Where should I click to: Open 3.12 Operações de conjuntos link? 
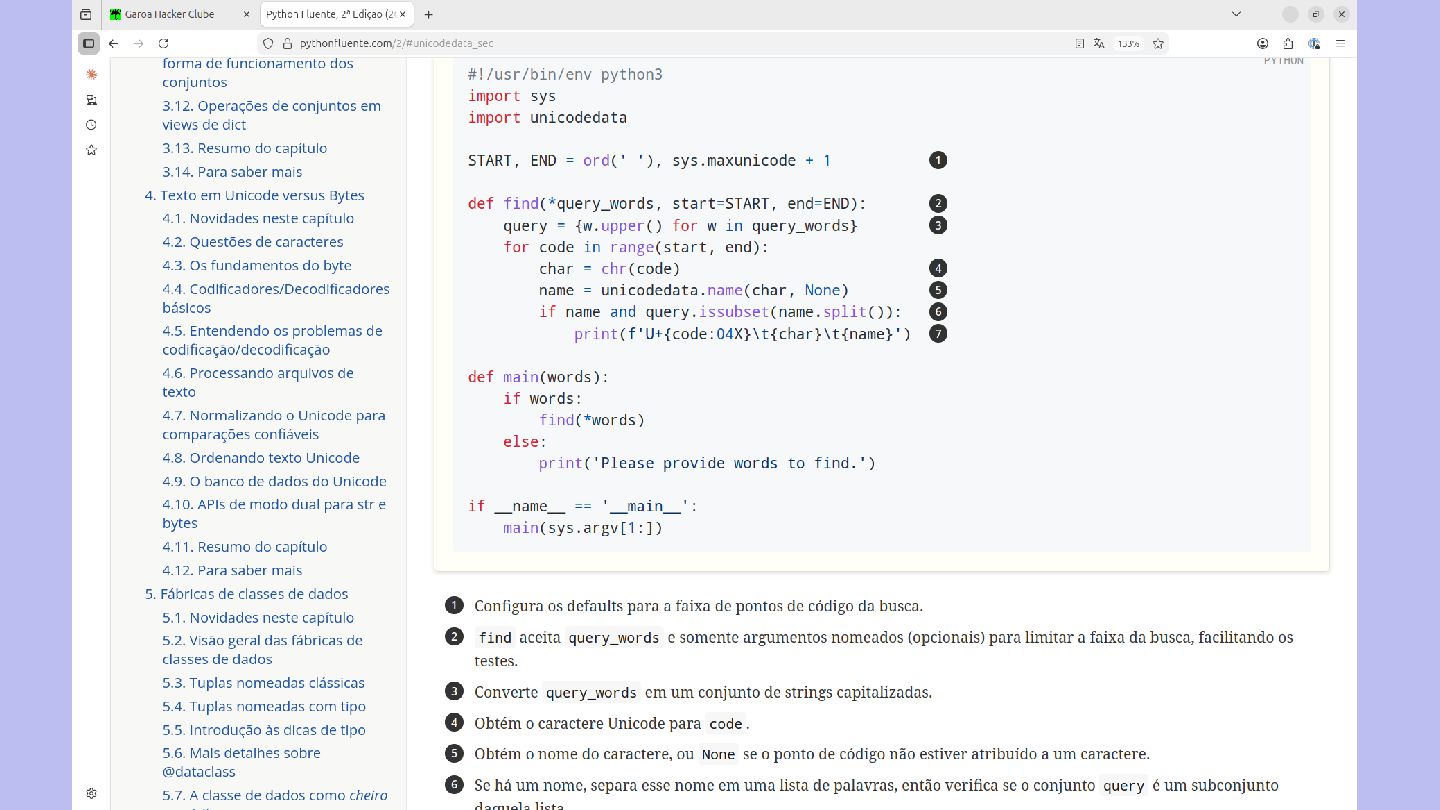point(271,115)
